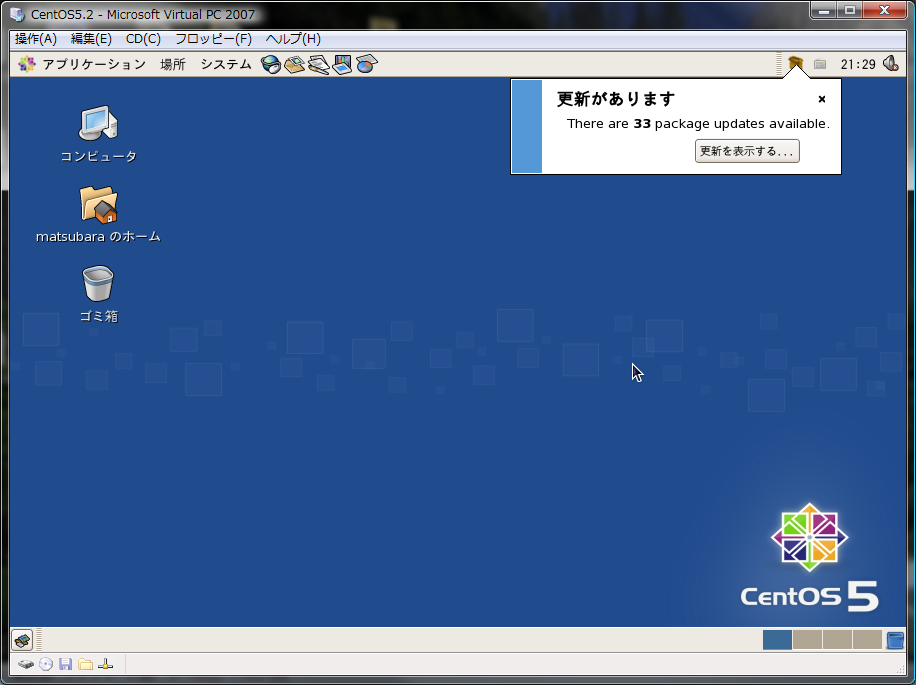Screen dimensions: 916x685
Task: Click the package updater tray icon
Action: (795, 63)
